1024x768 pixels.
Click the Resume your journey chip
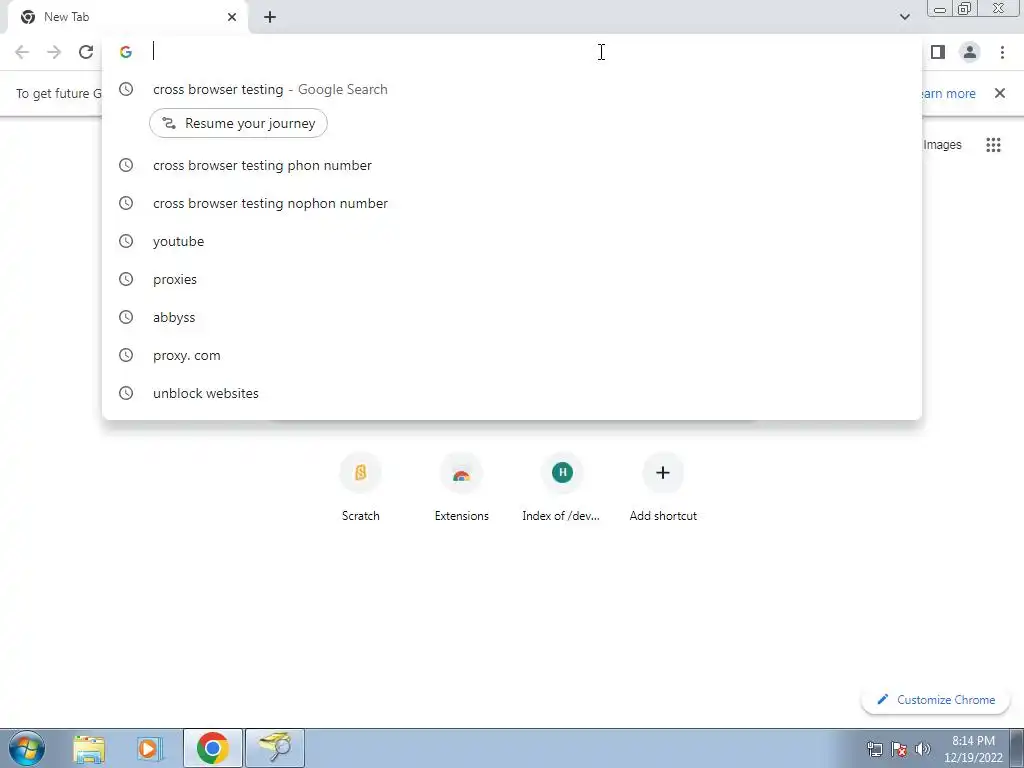(238, 123)
